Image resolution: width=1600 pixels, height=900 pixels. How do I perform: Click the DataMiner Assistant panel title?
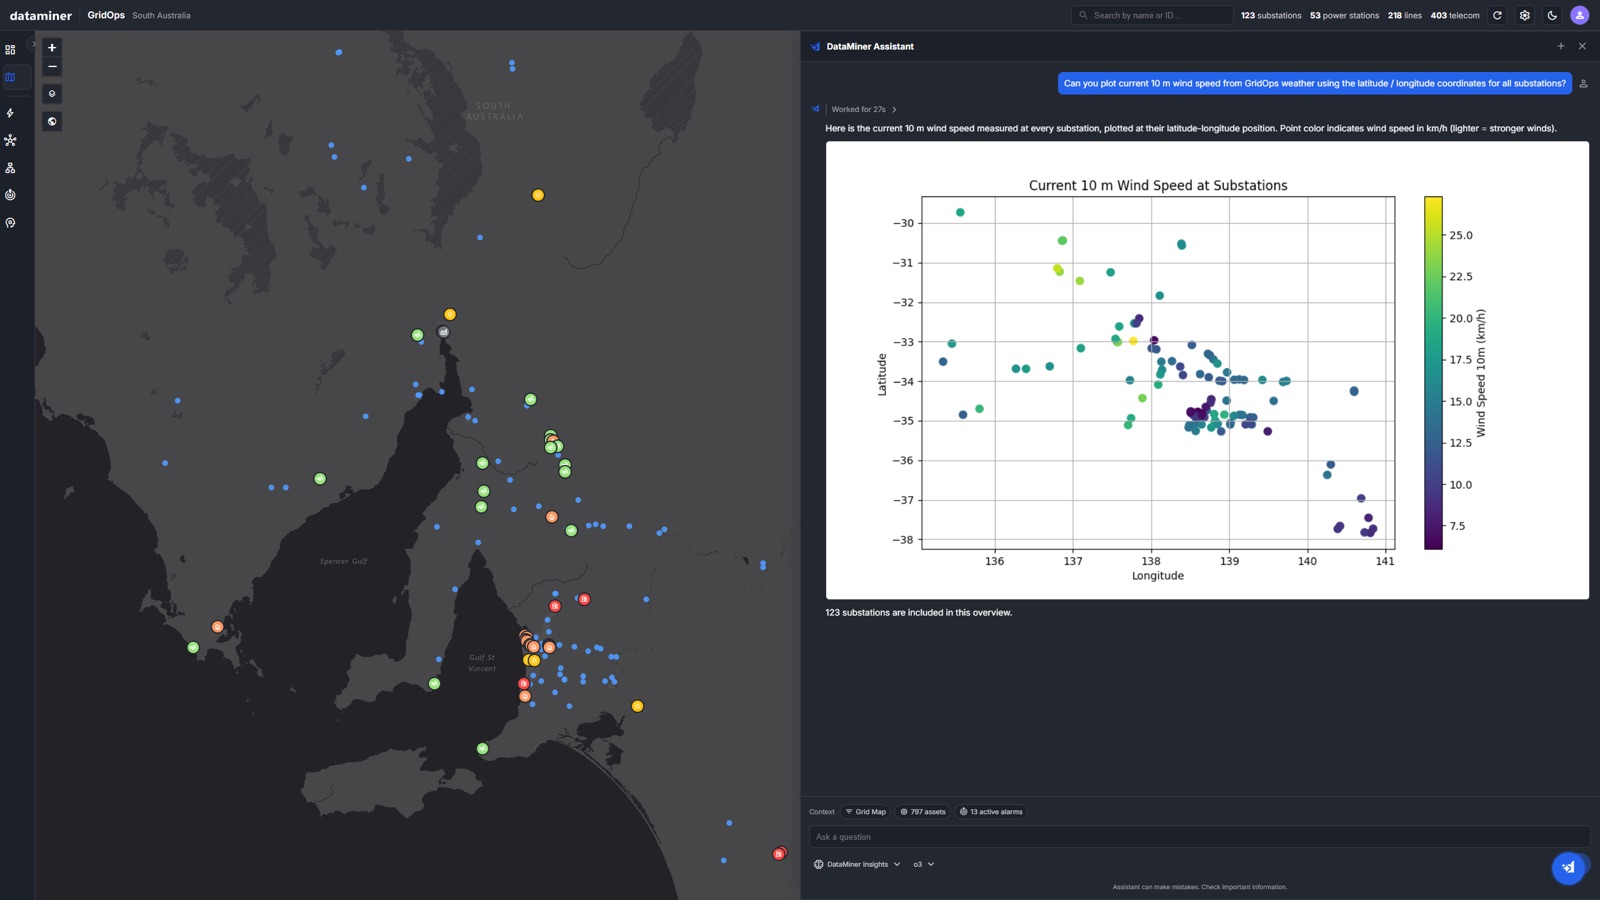click(x=870, y=46)
